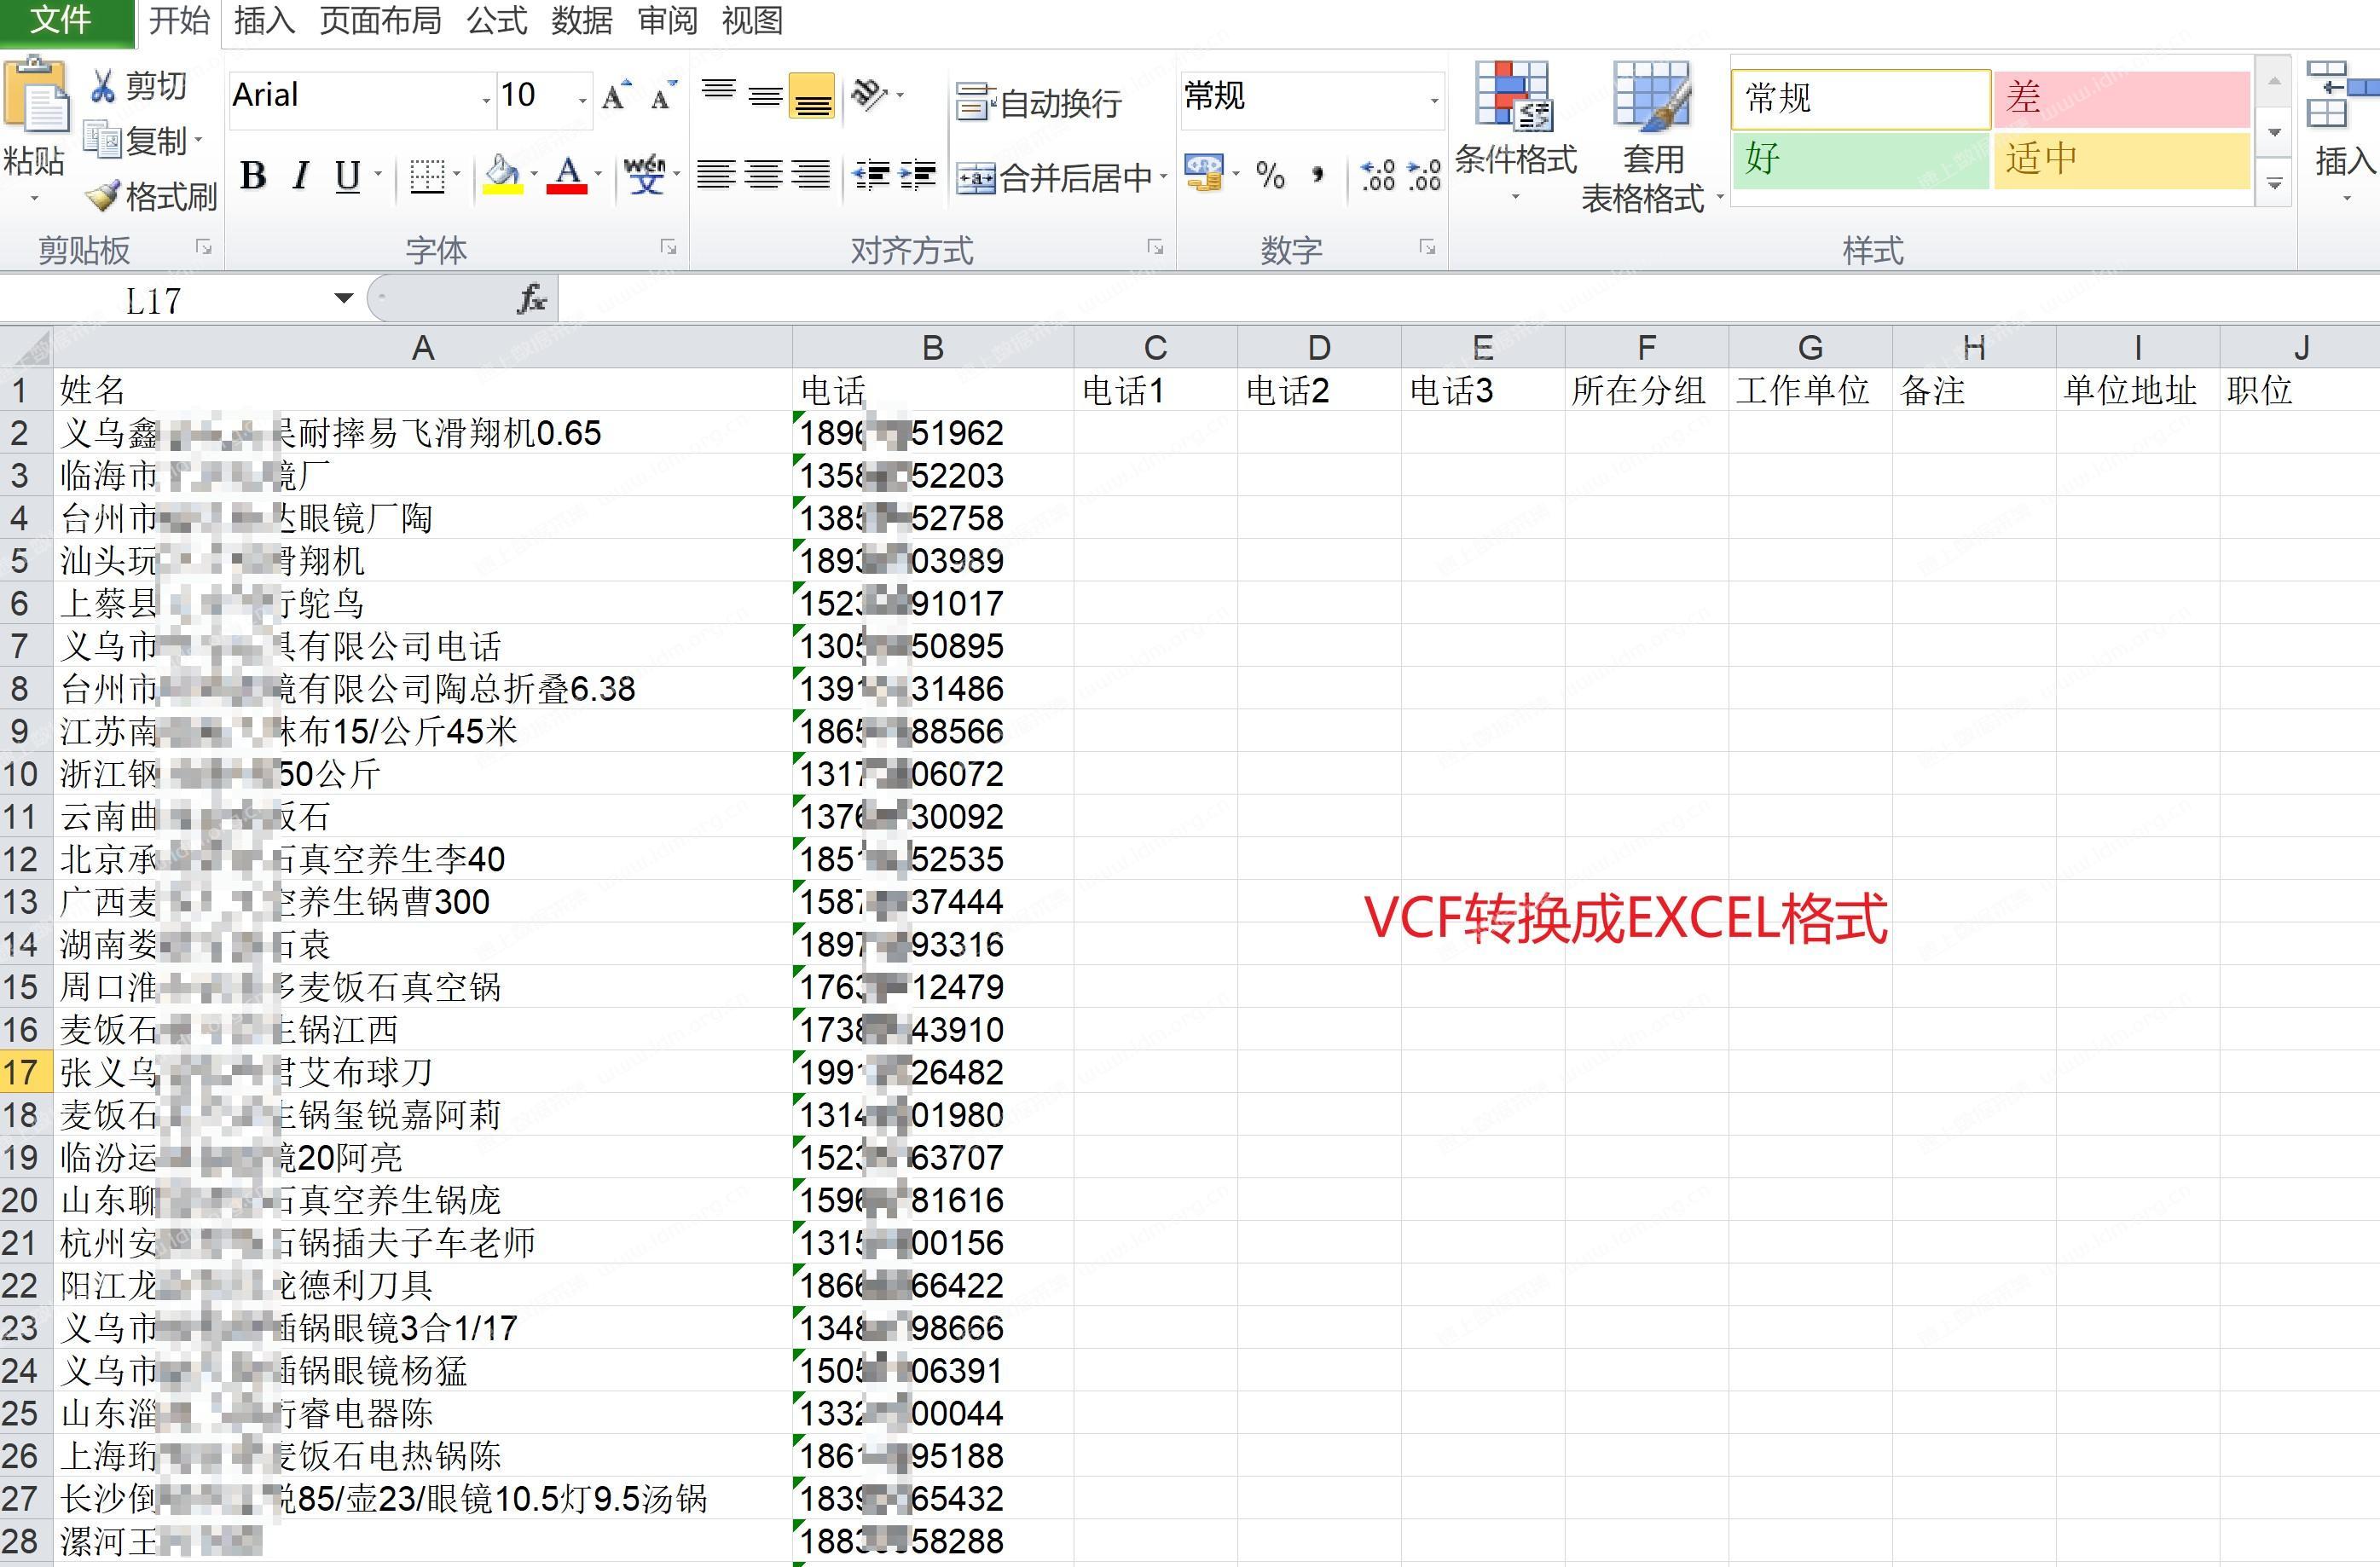The height and width of the screenshot is (1567, 2380).
Task: Open the wén phonetic guide tool
Action: 645,175
